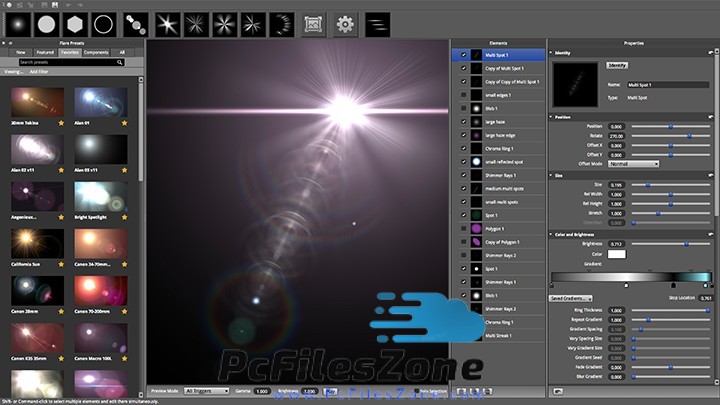This screenshot has height=405, width=720.
Task: Click the Add Filter link
Action: click(x=38, y=72)
